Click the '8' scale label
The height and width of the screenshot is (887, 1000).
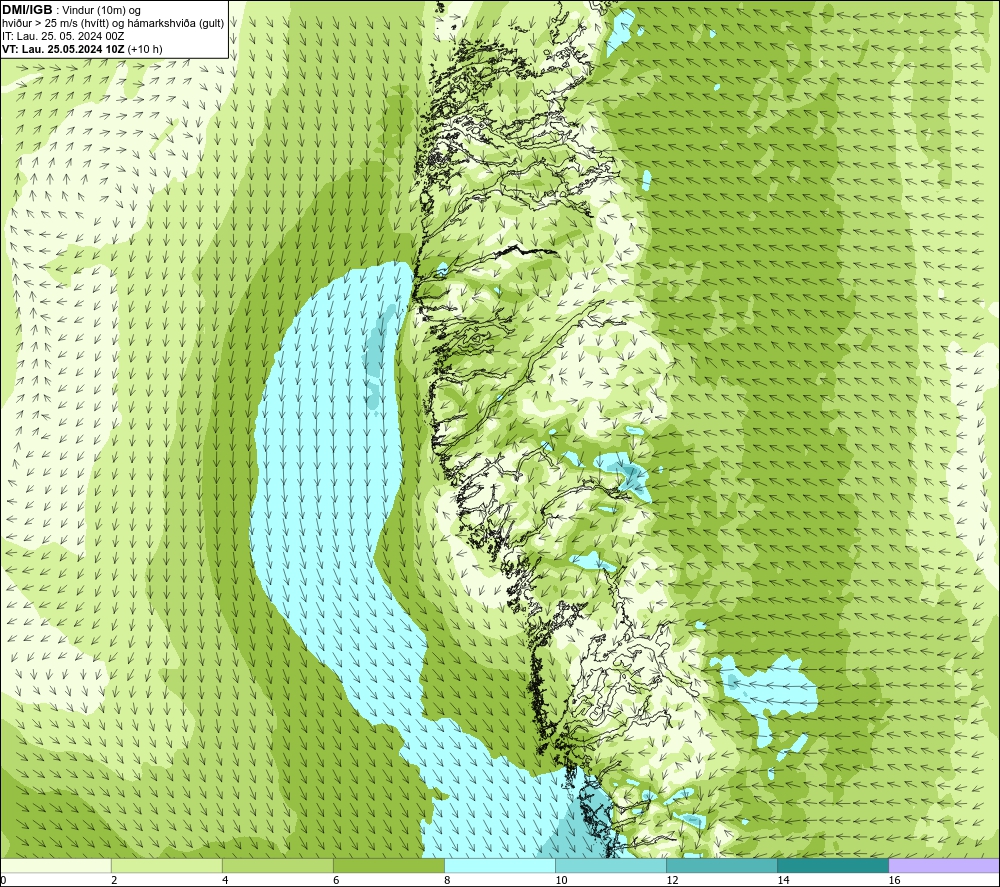[x=447, y=881]
